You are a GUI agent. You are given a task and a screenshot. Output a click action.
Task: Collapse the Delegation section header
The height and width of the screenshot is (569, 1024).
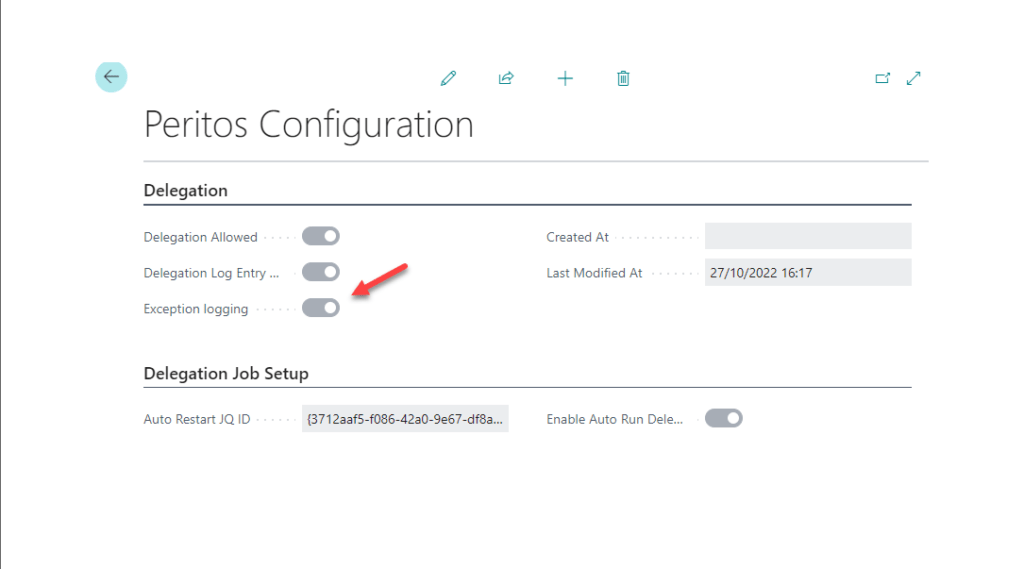pyautogui.click(x=185, y=191)
